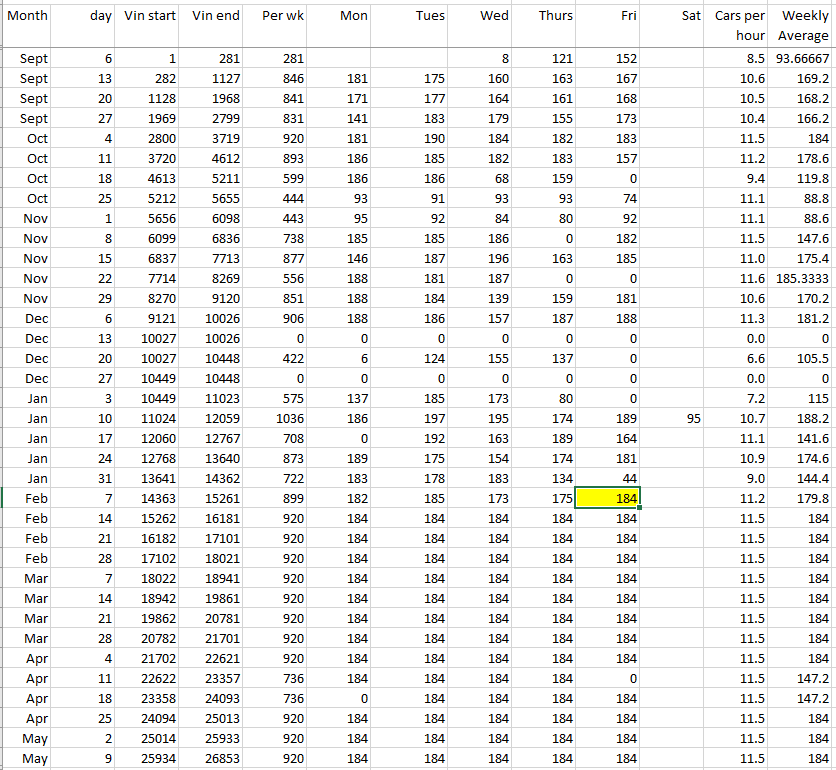Select the Weekly Average header cell
Screen dimensions: 836x770
coord(803,26)
